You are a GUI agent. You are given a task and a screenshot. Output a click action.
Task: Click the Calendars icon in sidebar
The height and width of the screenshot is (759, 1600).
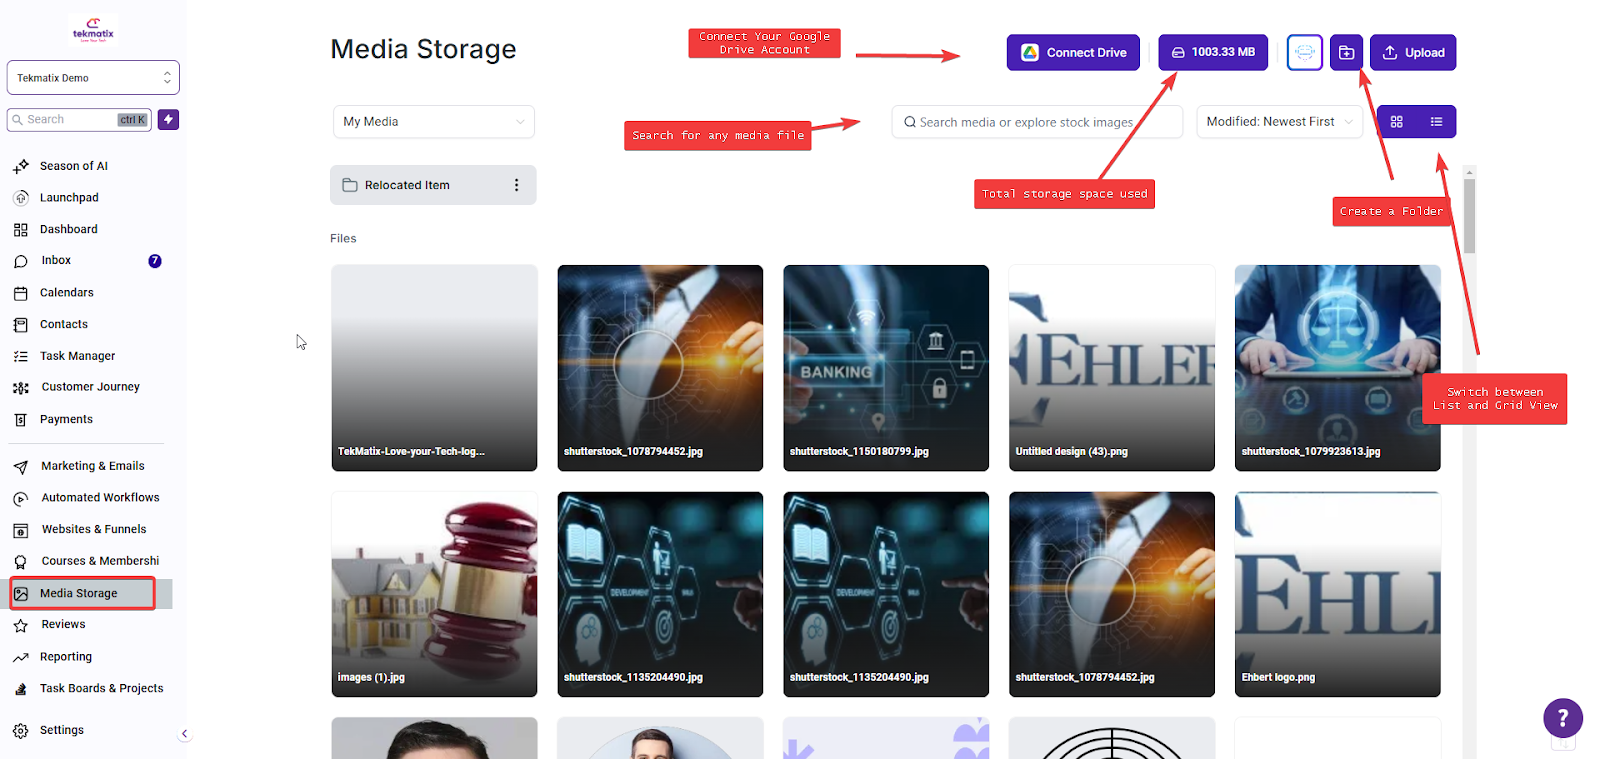click(21, 293)
